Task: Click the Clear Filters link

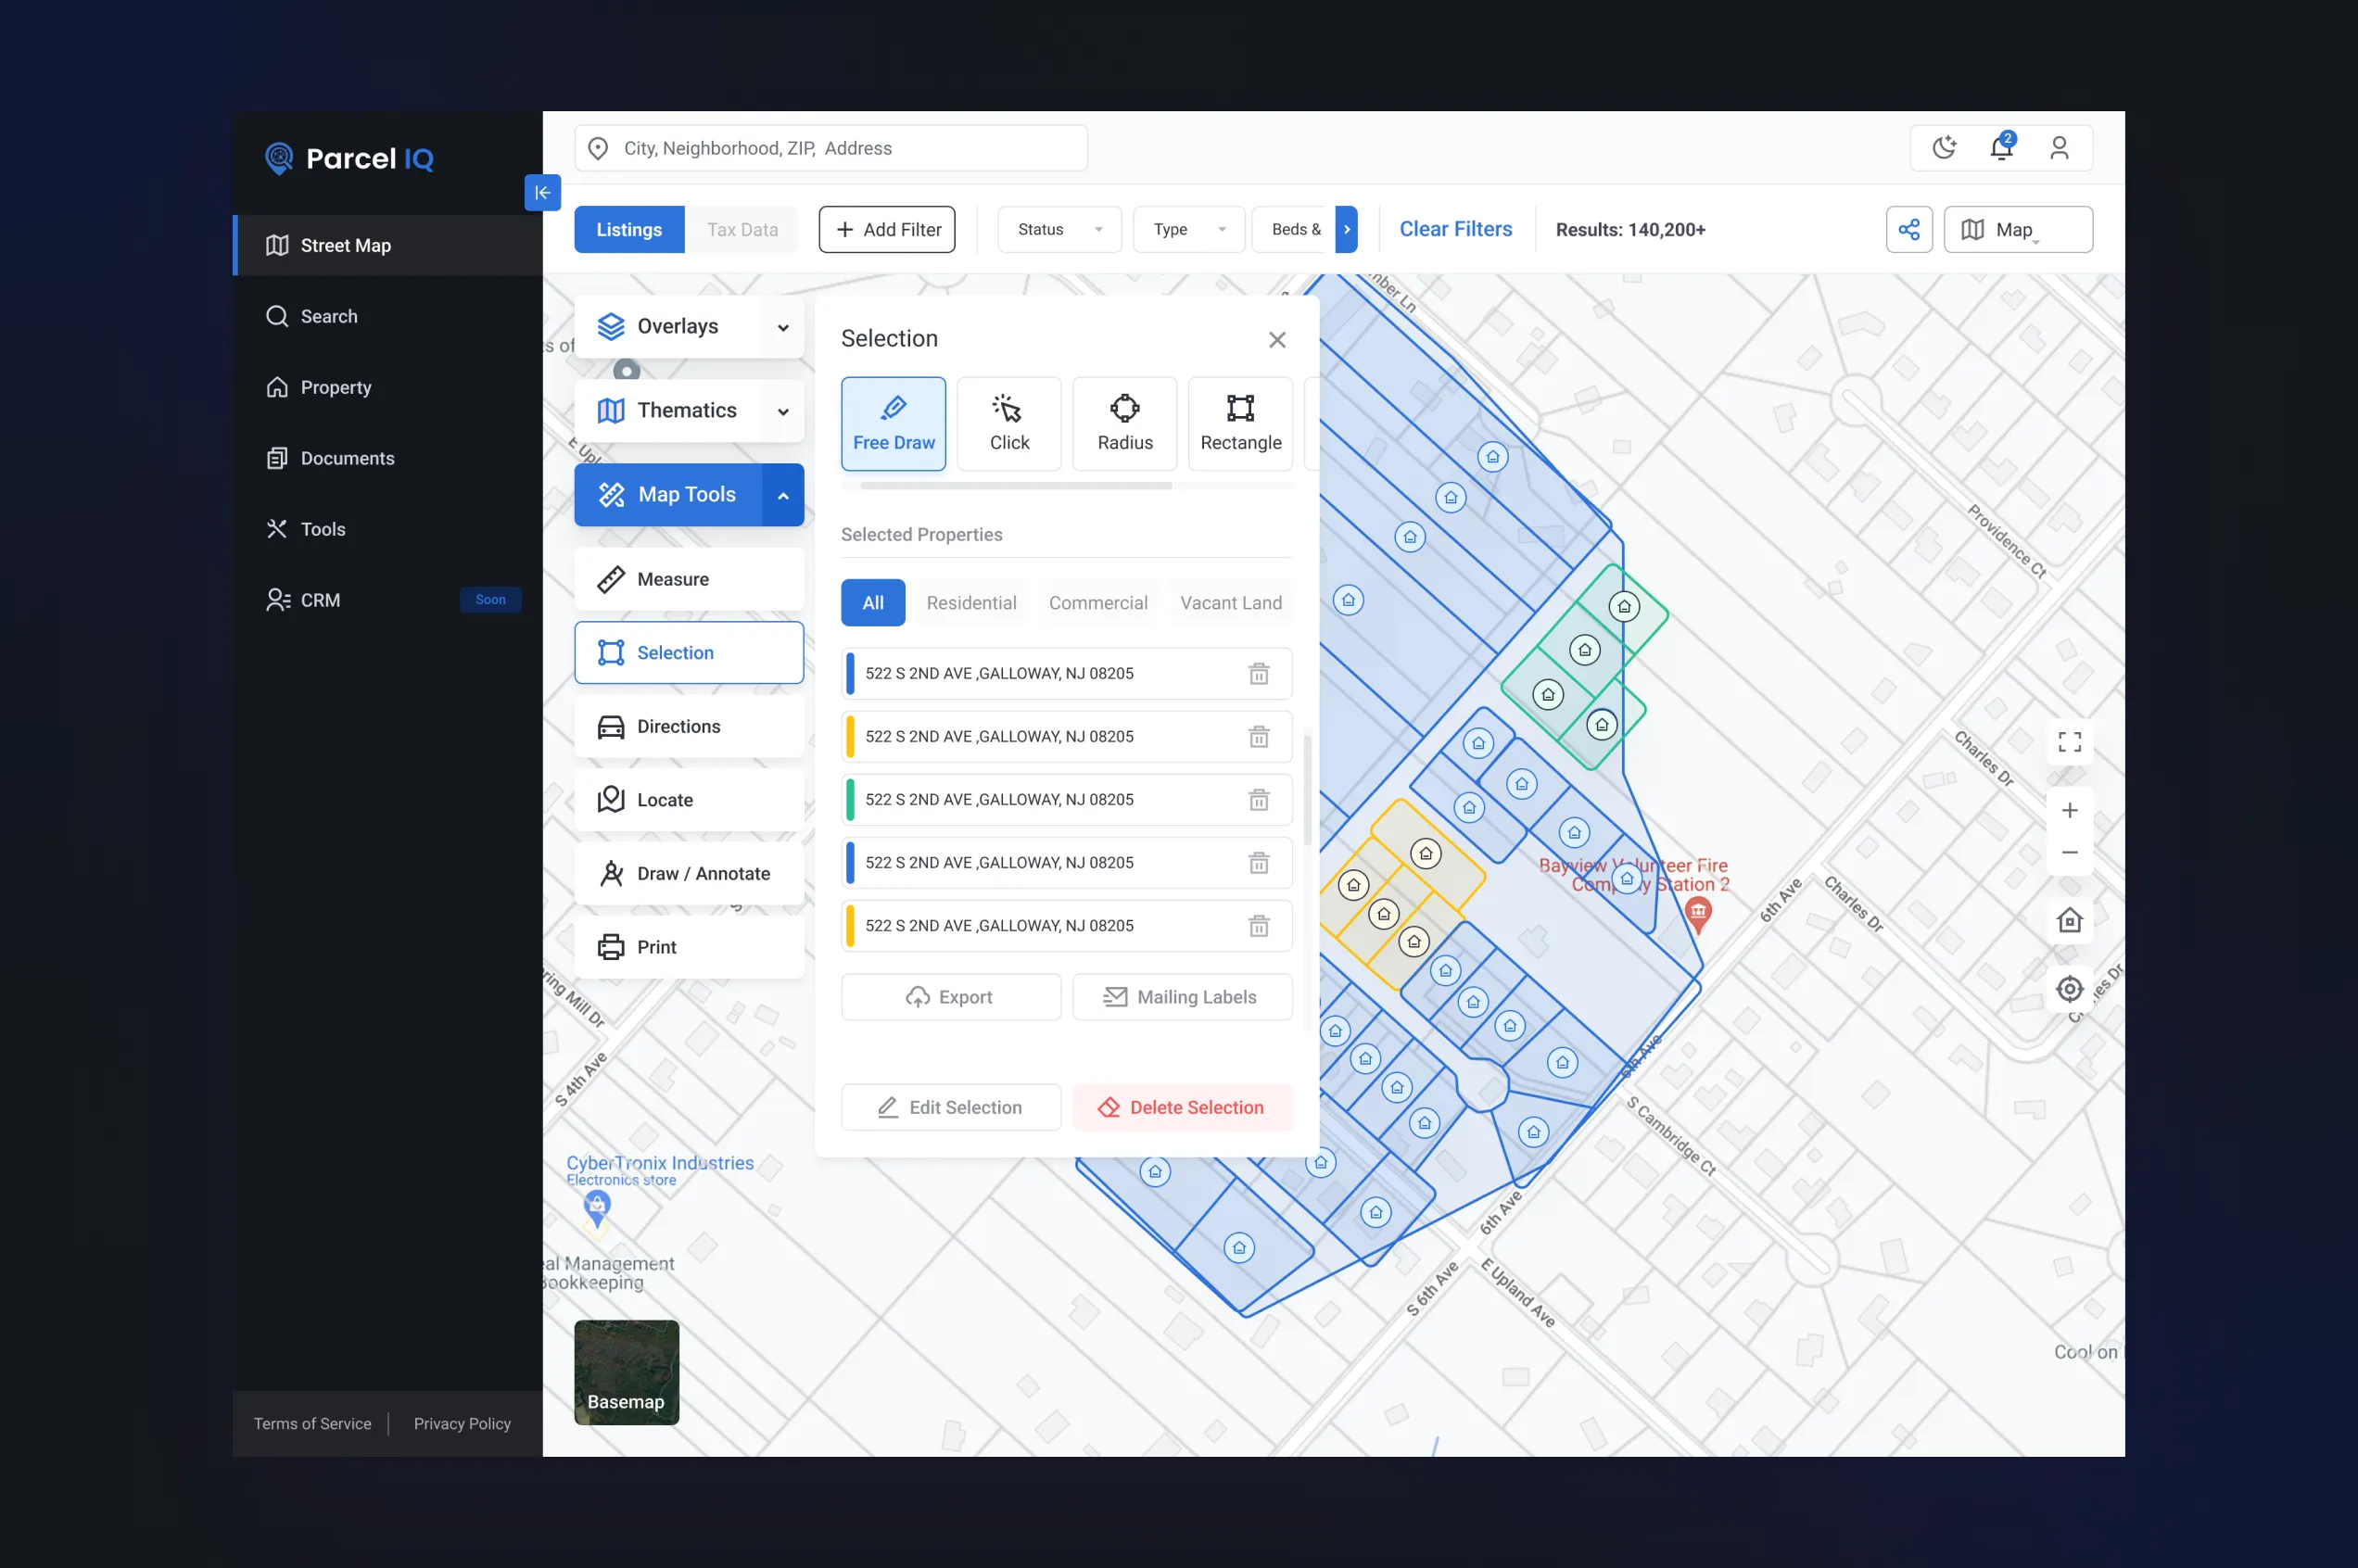Action: click(1455, 229)
